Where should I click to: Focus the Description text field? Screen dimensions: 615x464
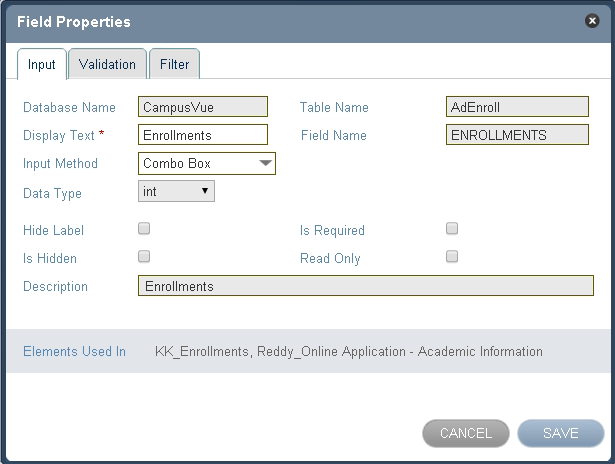(x=366, y=286)
